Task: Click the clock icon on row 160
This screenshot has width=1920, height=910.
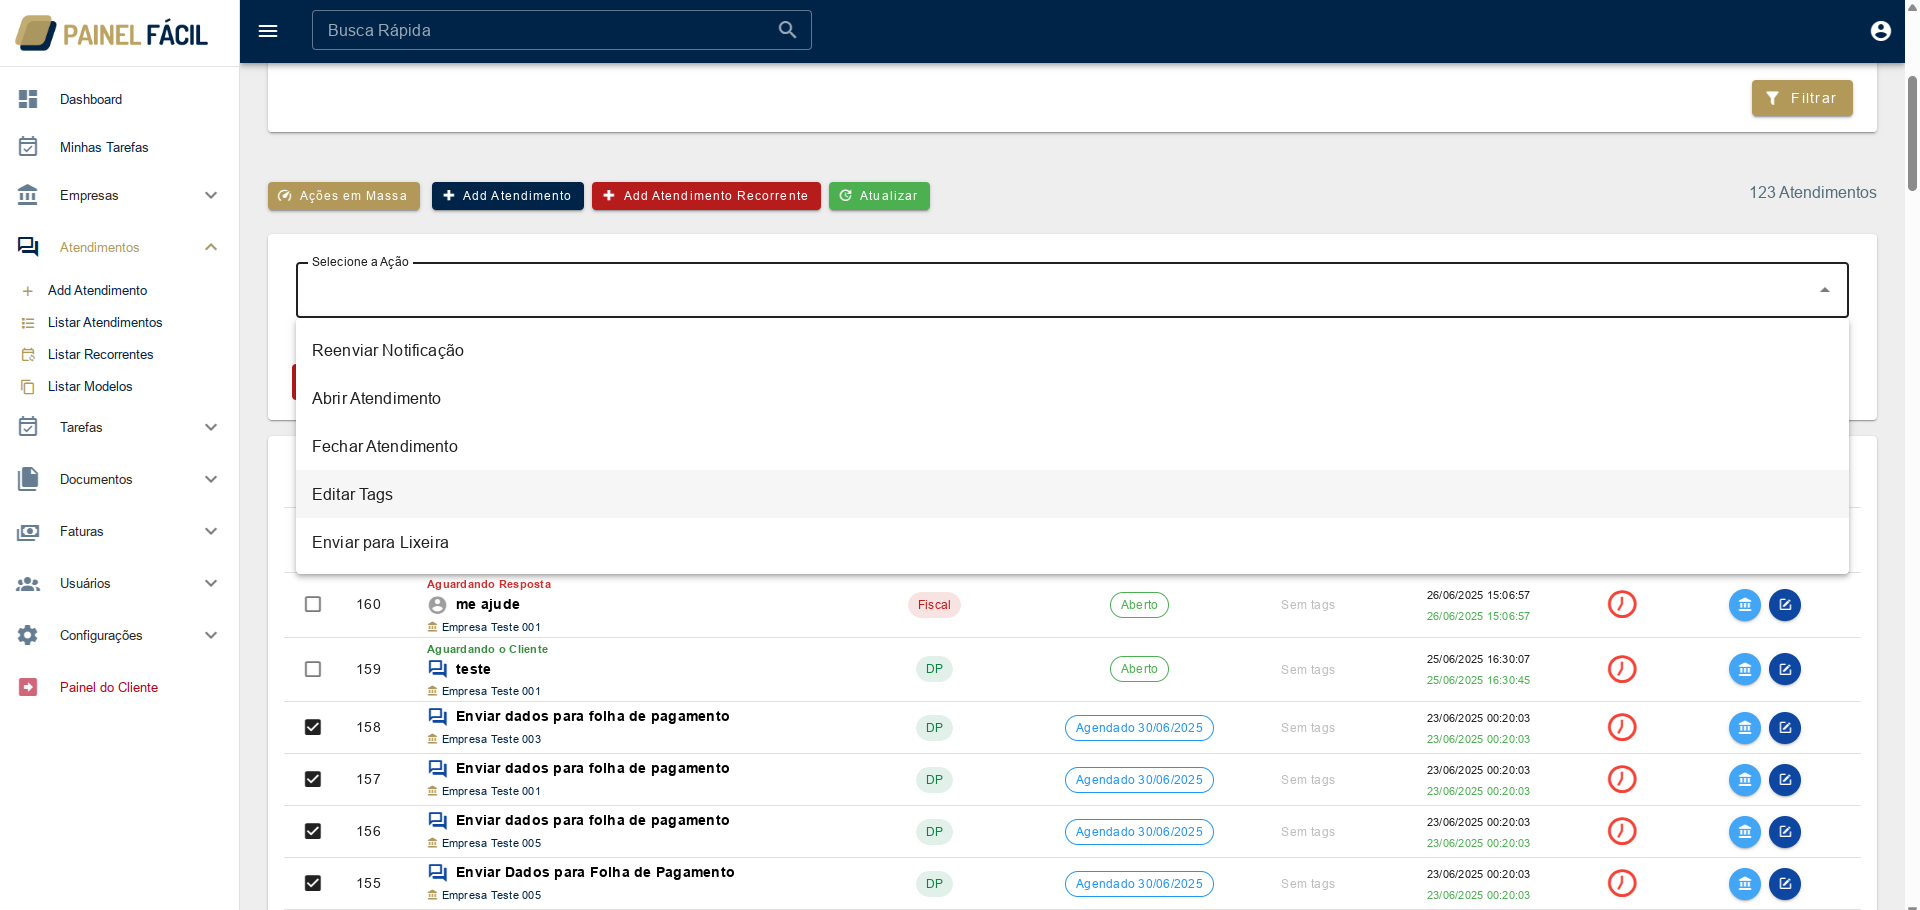Action: (1622, 604)
